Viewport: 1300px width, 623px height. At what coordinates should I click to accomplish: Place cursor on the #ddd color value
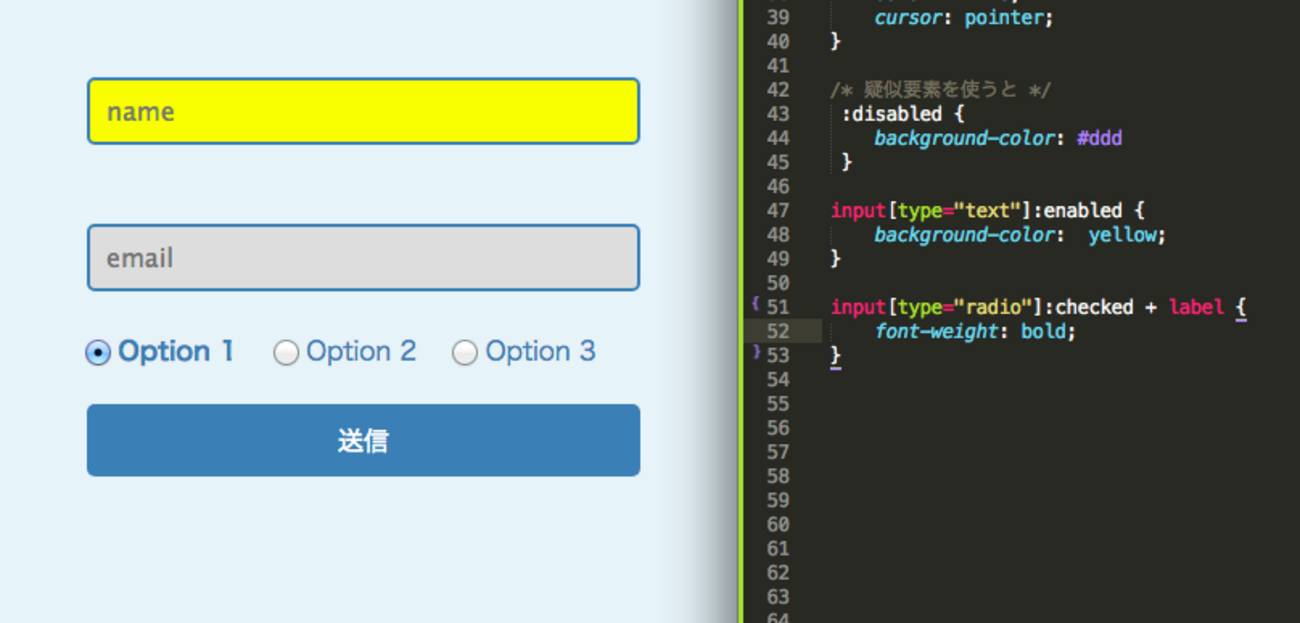pyautogui.click(x=1099, y=138)
